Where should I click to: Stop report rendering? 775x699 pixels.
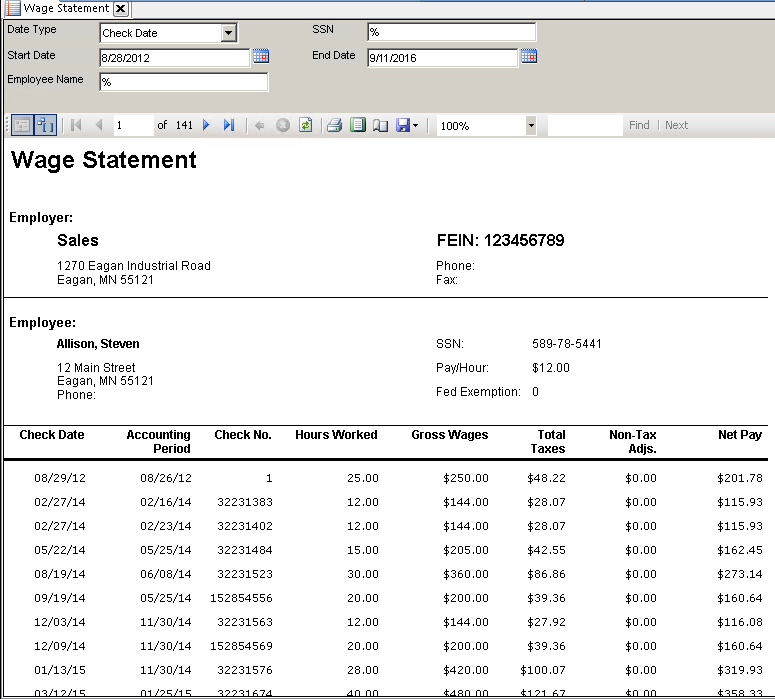[283, 125]
